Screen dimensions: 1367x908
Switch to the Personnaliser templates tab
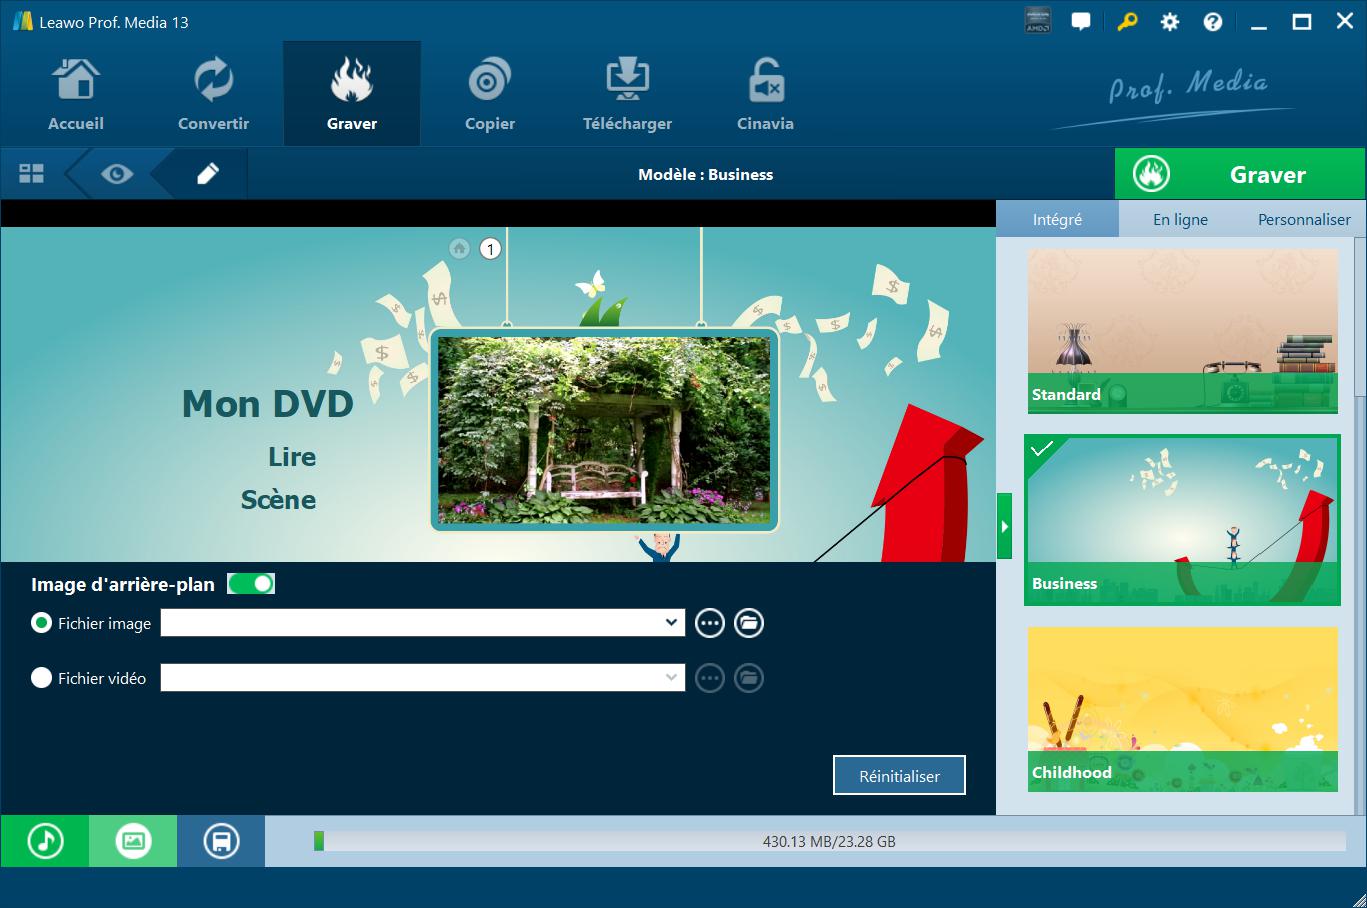click(x=1304, y=219)
